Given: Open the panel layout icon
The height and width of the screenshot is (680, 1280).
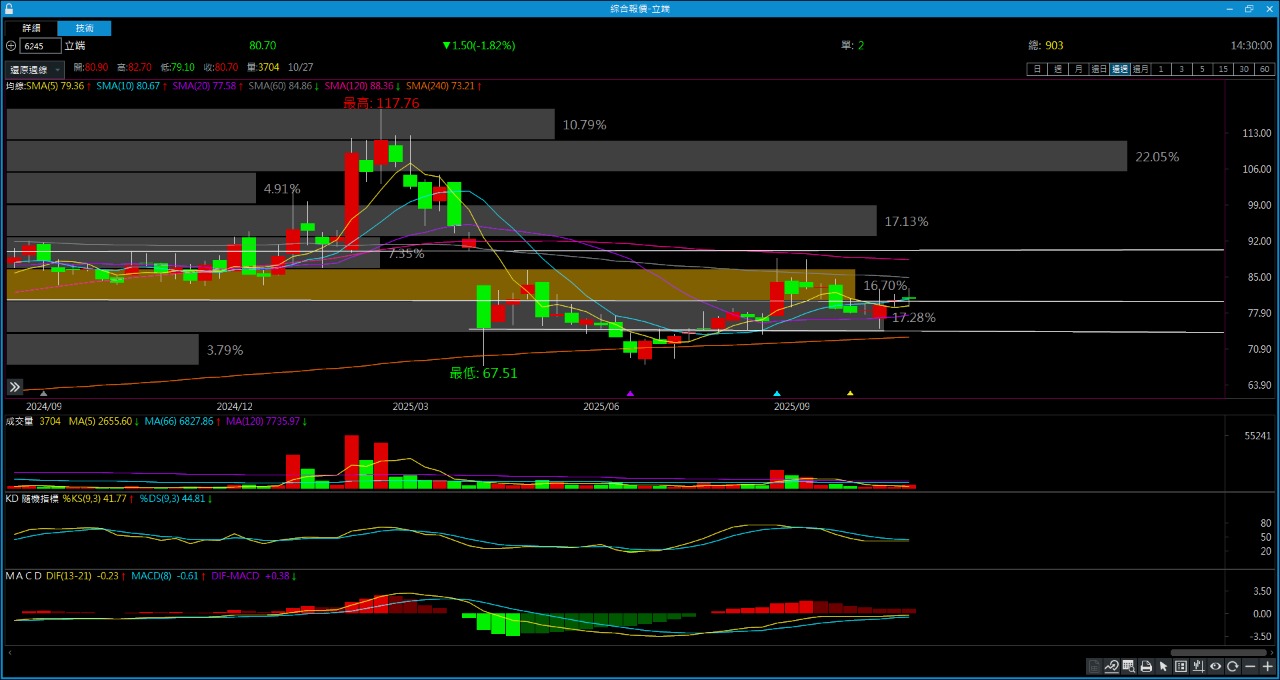Looking at the screenshot, I should click(1181, 667).
